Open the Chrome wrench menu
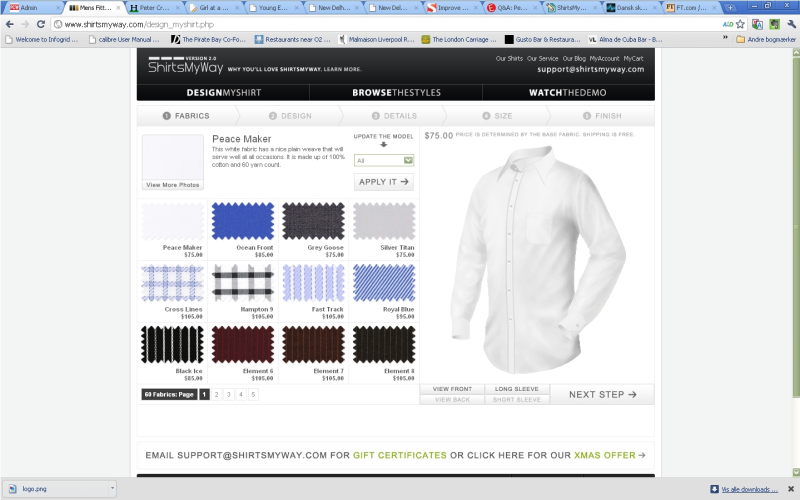Viewport: 800px width, 500px height. pyautogui.click(x=791, y=24)
